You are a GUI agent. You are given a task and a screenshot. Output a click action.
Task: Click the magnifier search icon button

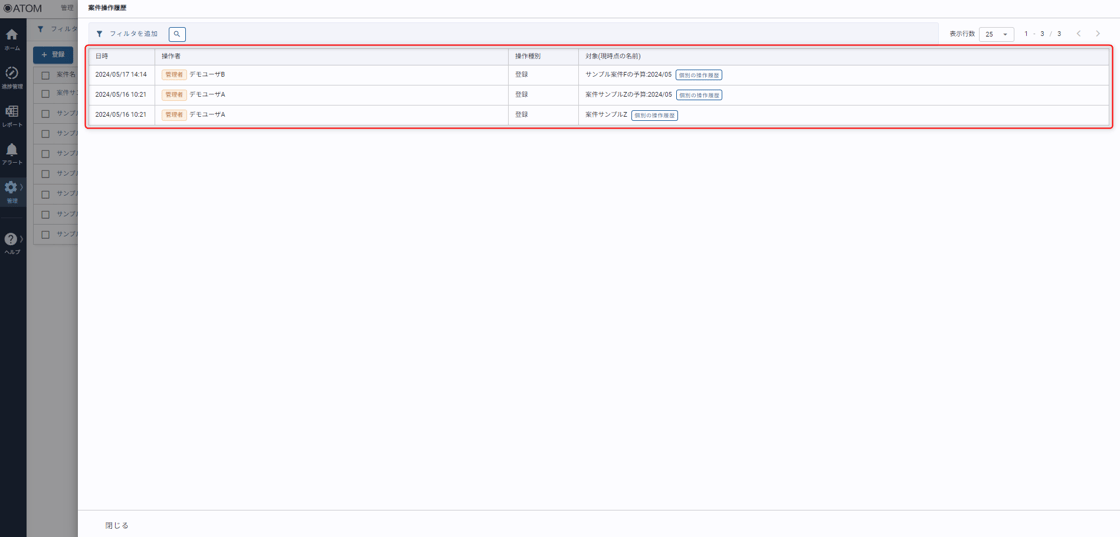(x=177, y=34)
